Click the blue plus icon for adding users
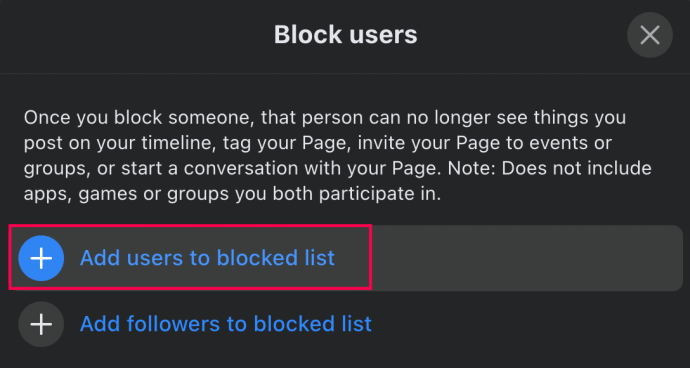Screen dimensions: 690x368 41,258
